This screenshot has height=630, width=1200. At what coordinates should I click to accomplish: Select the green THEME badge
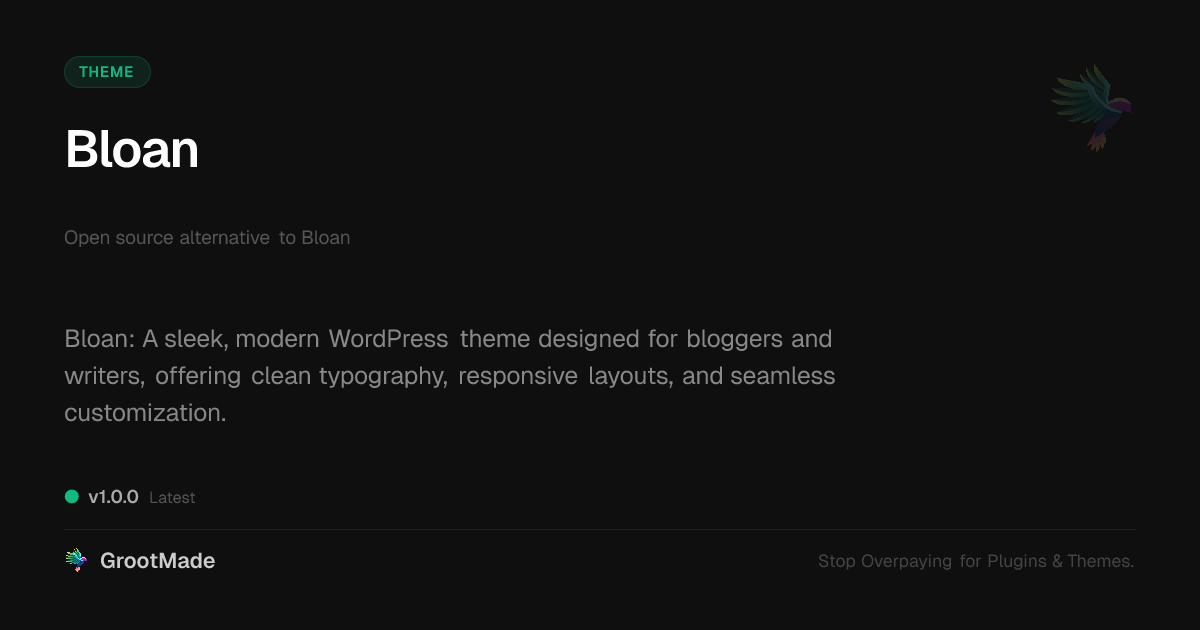[107, 72]
